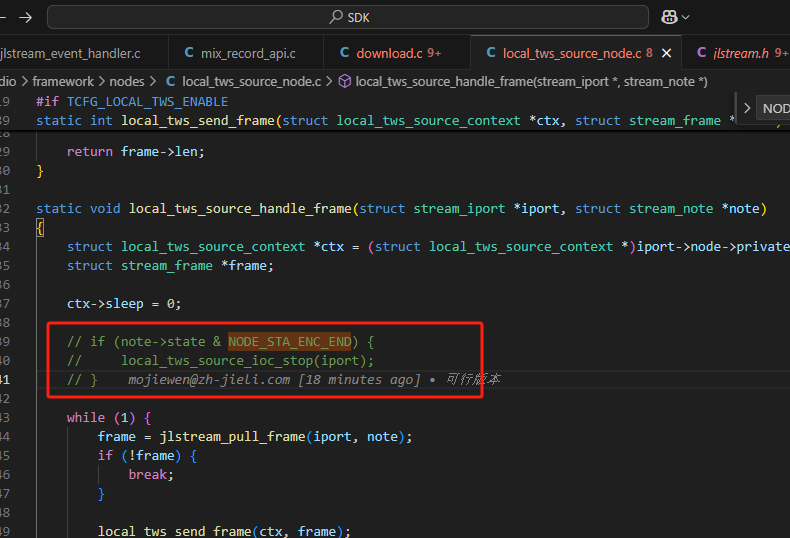Viewport: 790px width, 538px height.
Task: Click the git blame annotation mojiewen@zh-jieli.com
Action: pos(314,379)
